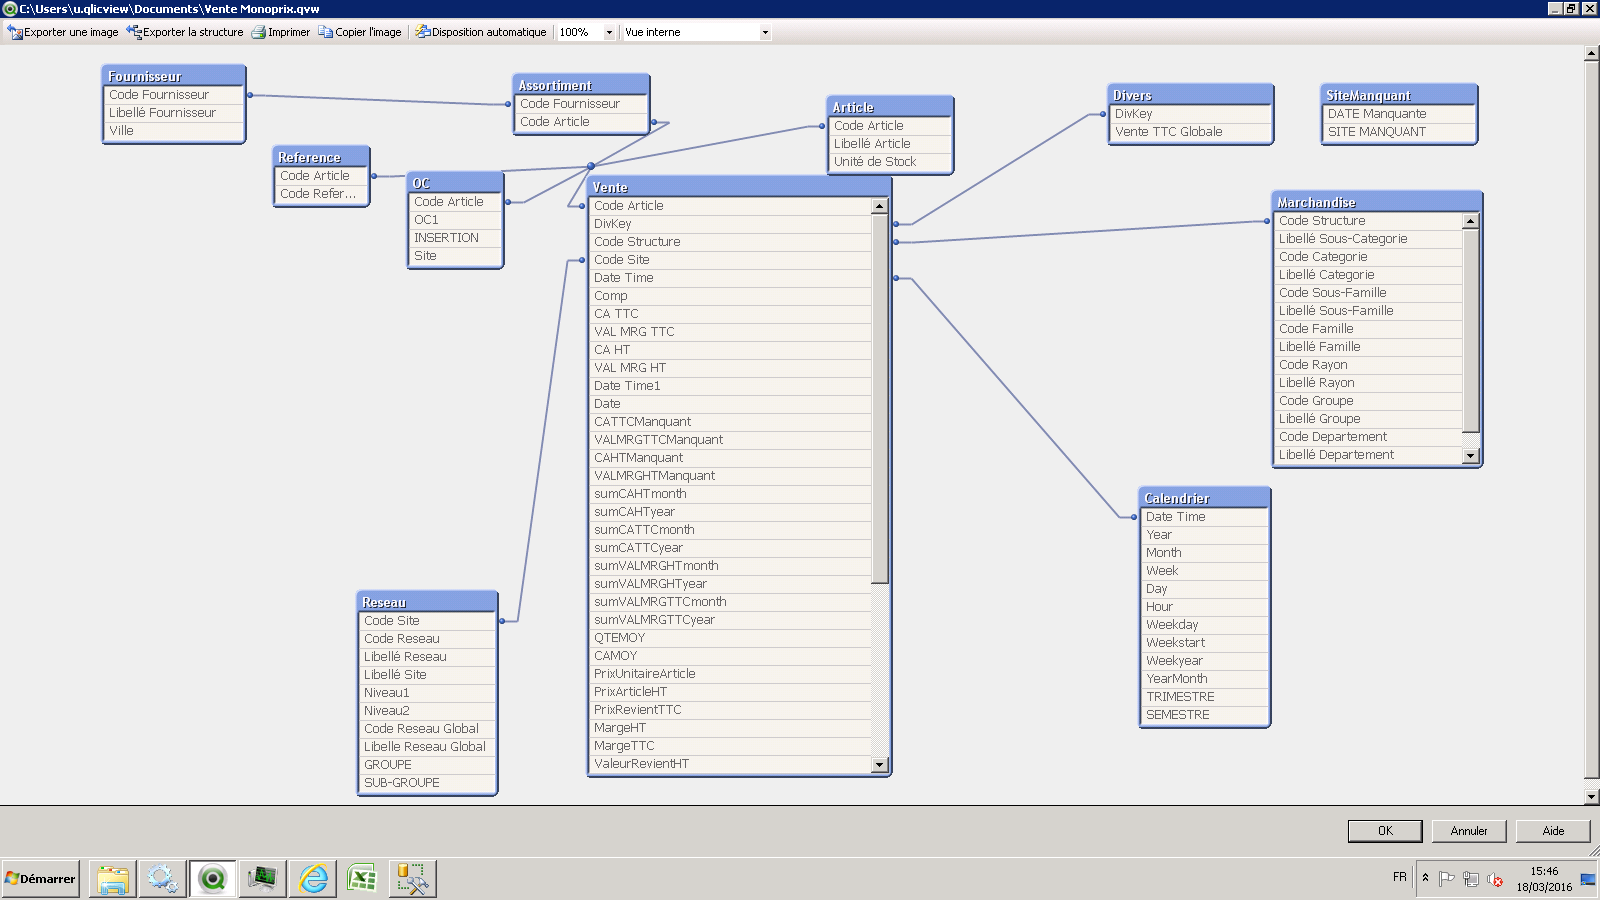Select the Article table header

(x=890, y=107)
